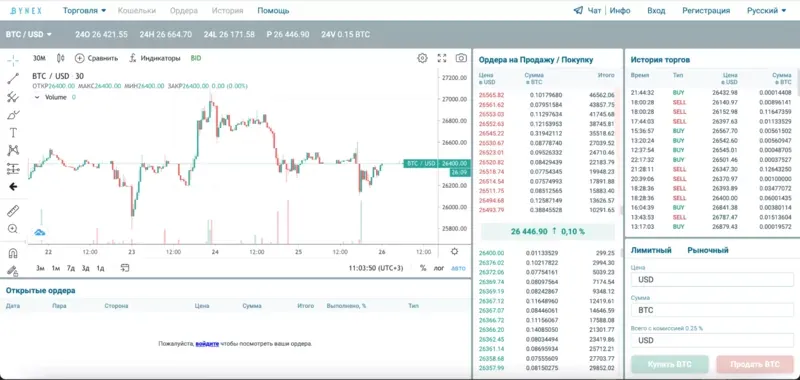Click the back arrow icon in chart sidebar
This screenshot has width=800, height=380.
pyautogui.click(x=13, y=187)
